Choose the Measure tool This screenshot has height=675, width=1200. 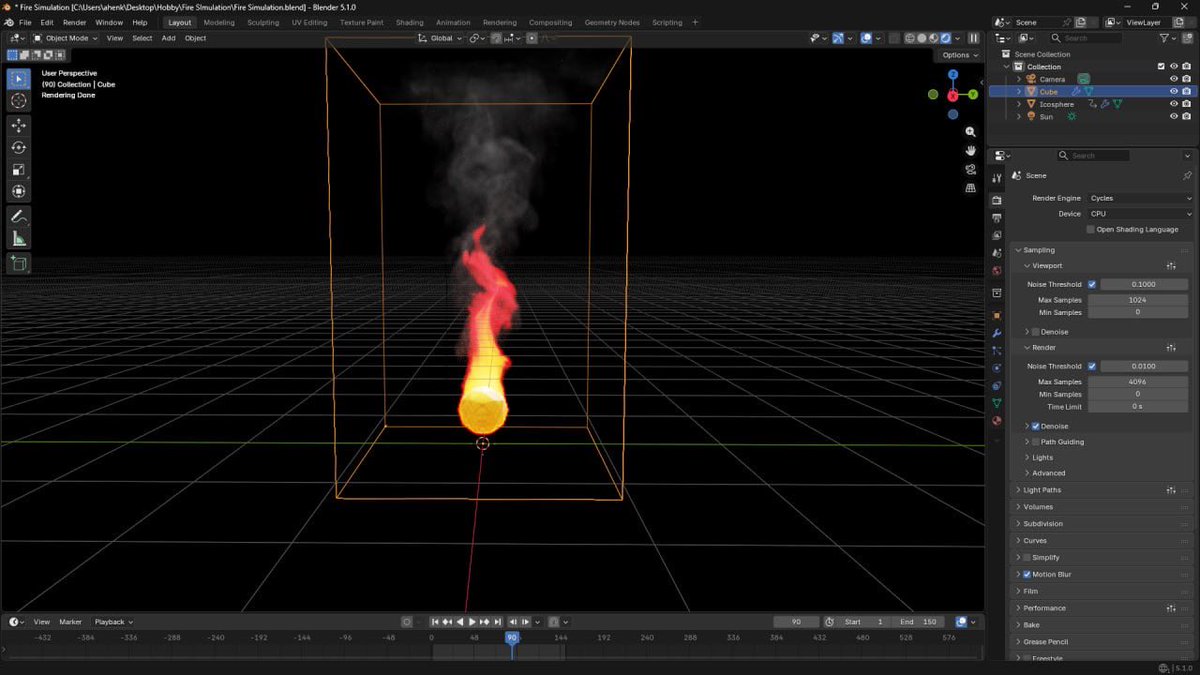click(x=19, y=238)
